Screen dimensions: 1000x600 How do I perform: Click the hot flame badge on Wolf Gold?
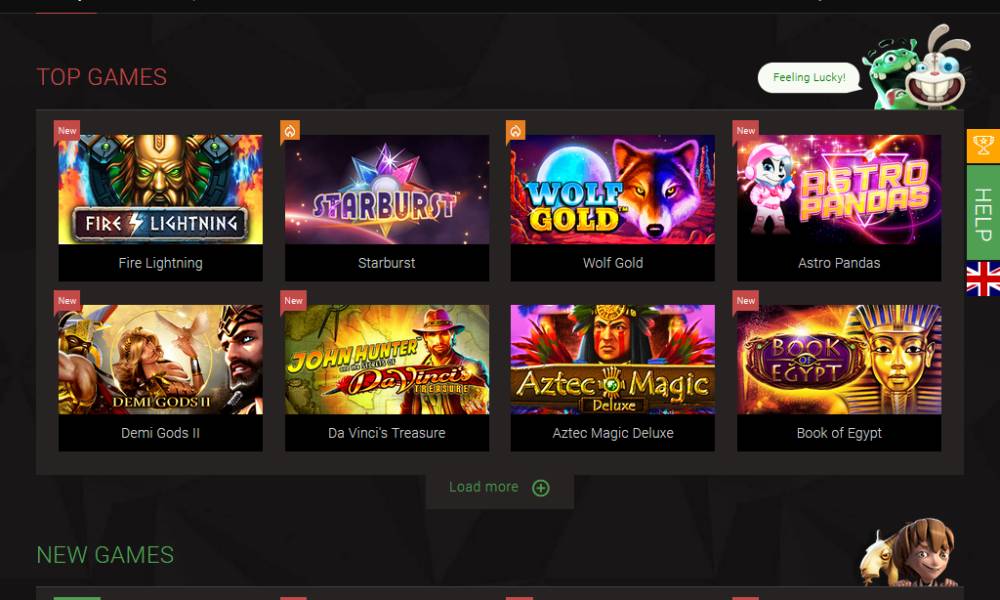(516, 131)
